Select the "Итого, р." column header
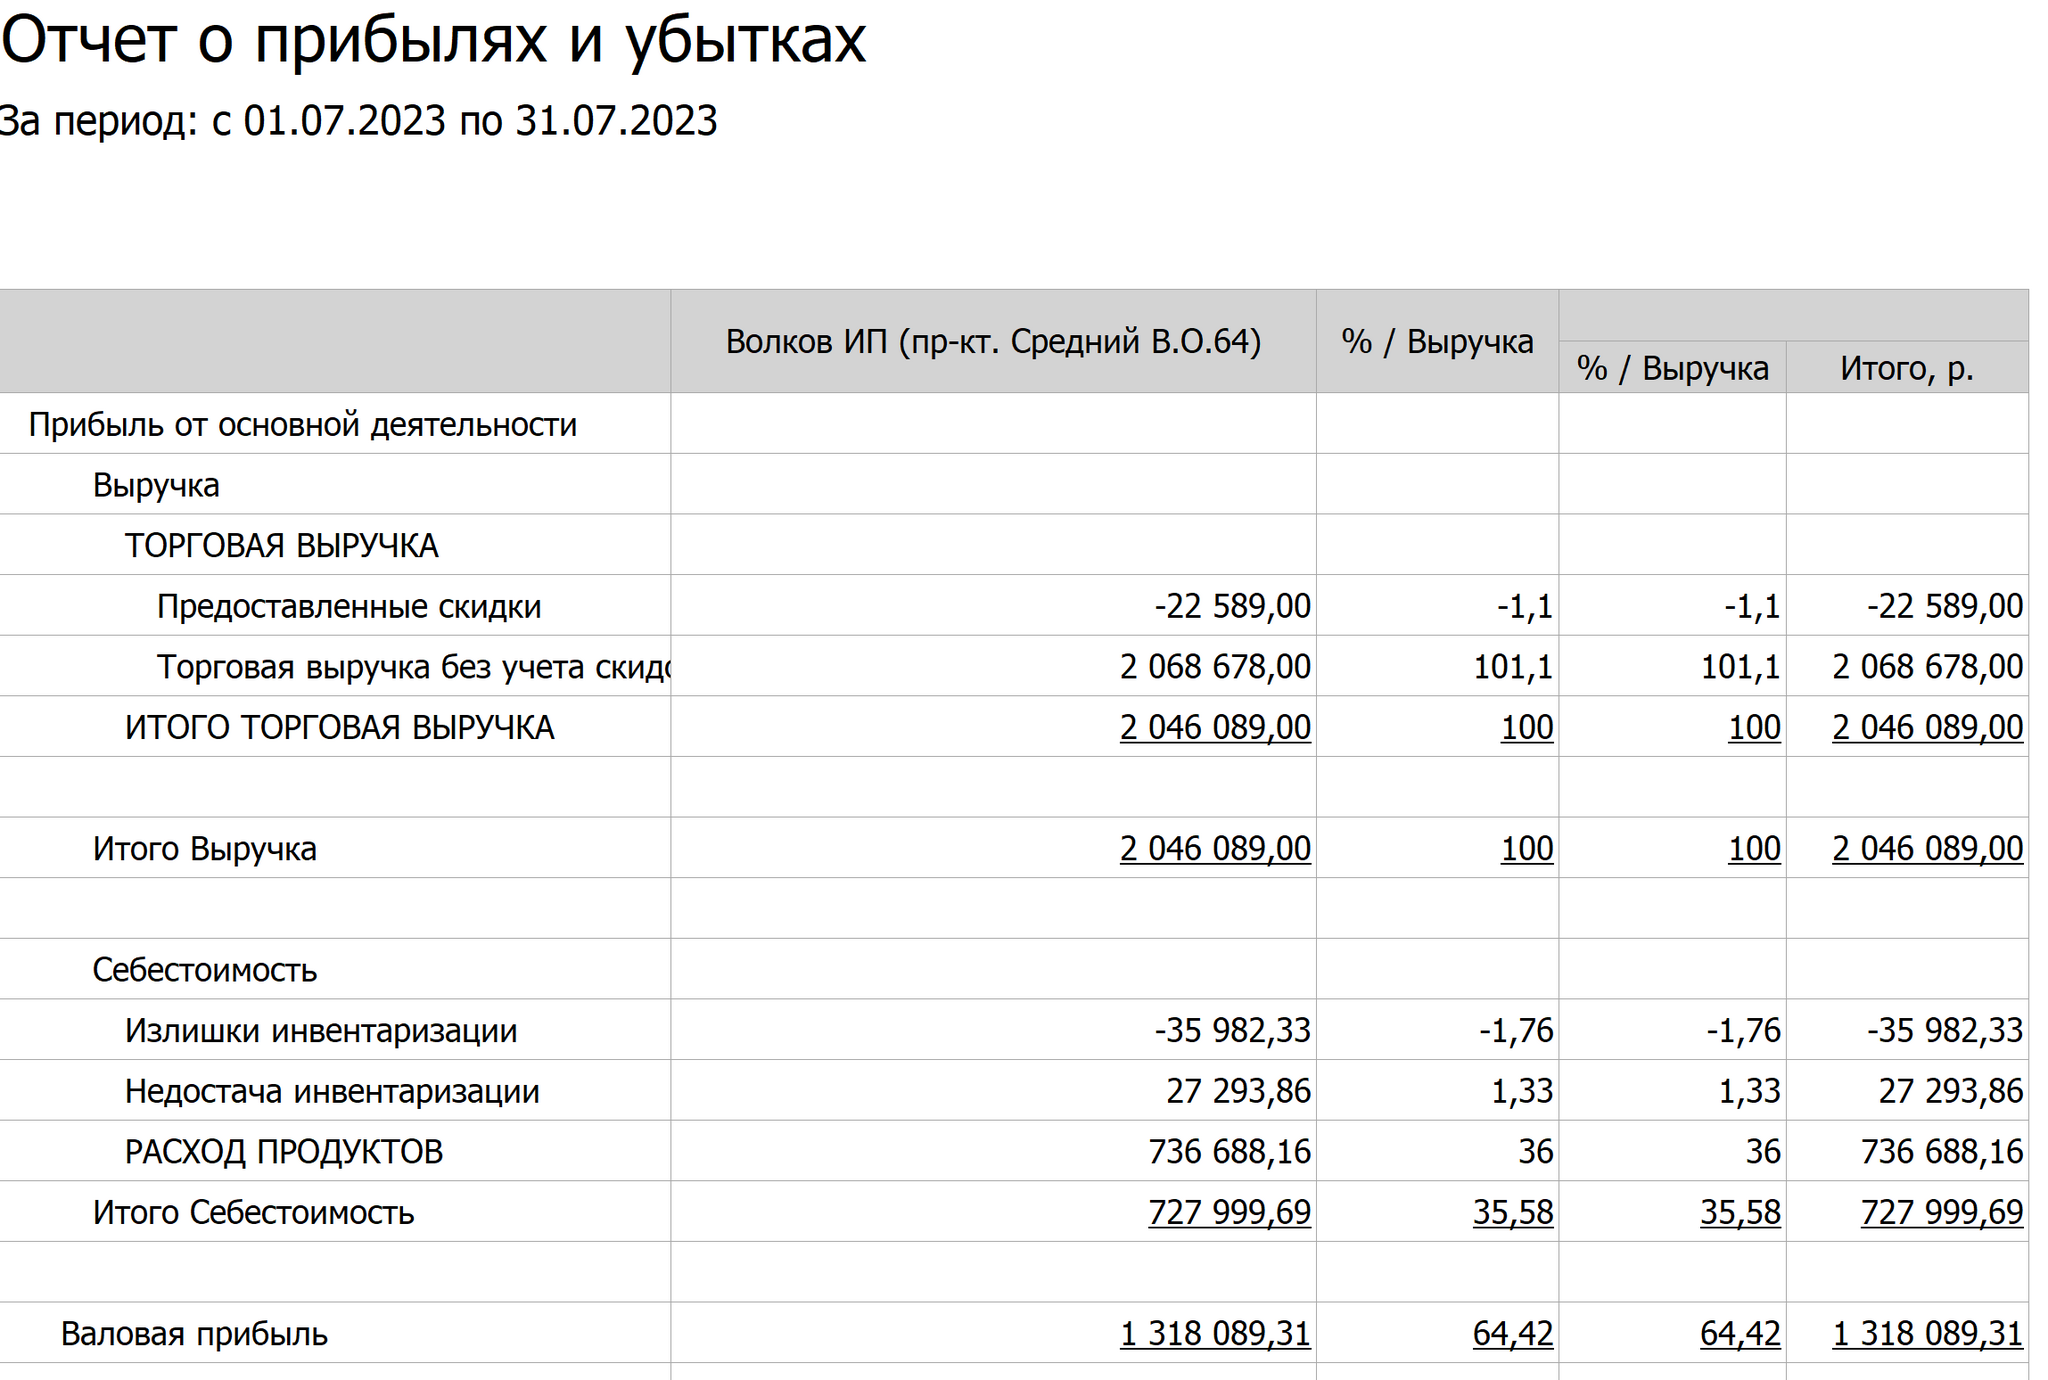Image resolution: width=2048 pixels, height=1380 pixels. (1906, 368)
